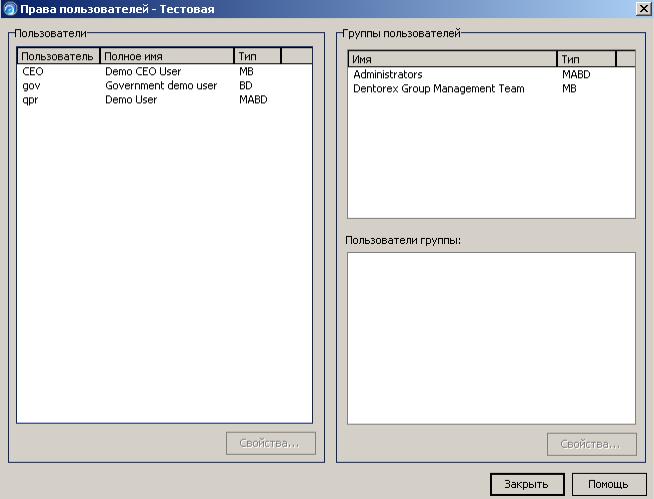Sort users by Полное имя column header
This screenshot has height=499, width=654.
click(167, 56)
